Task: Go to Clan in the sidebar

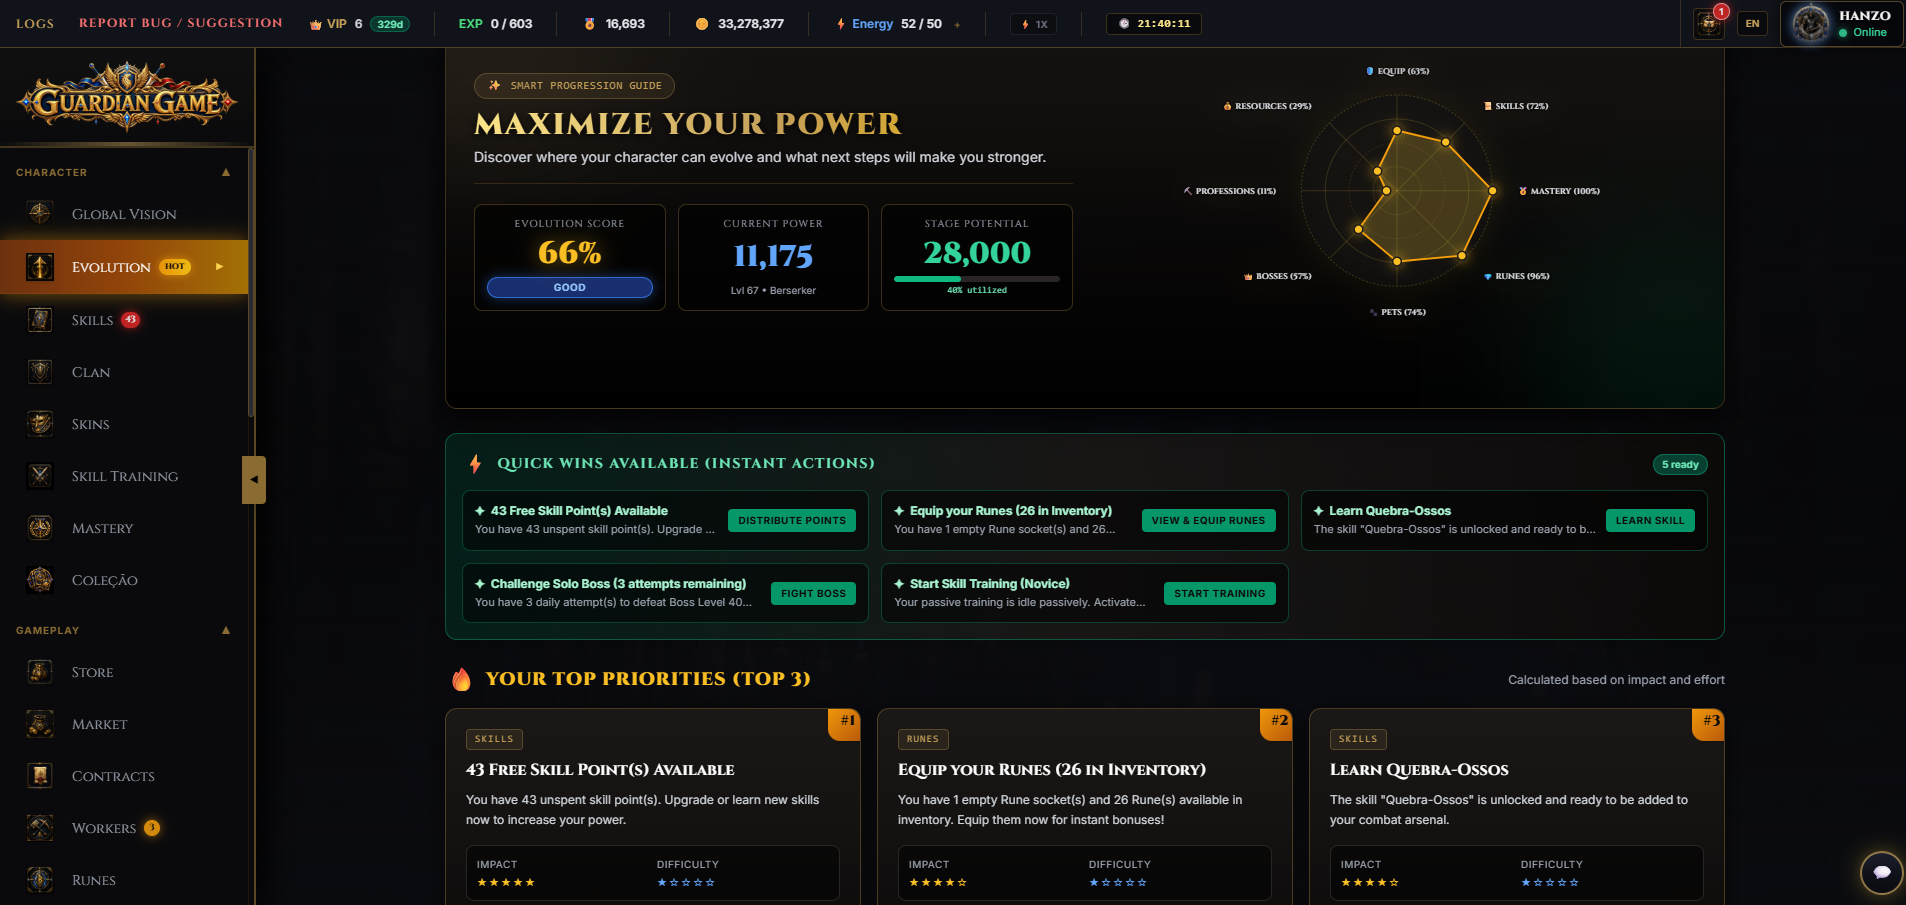Action: pyautogui.click(x=91, y=372)
